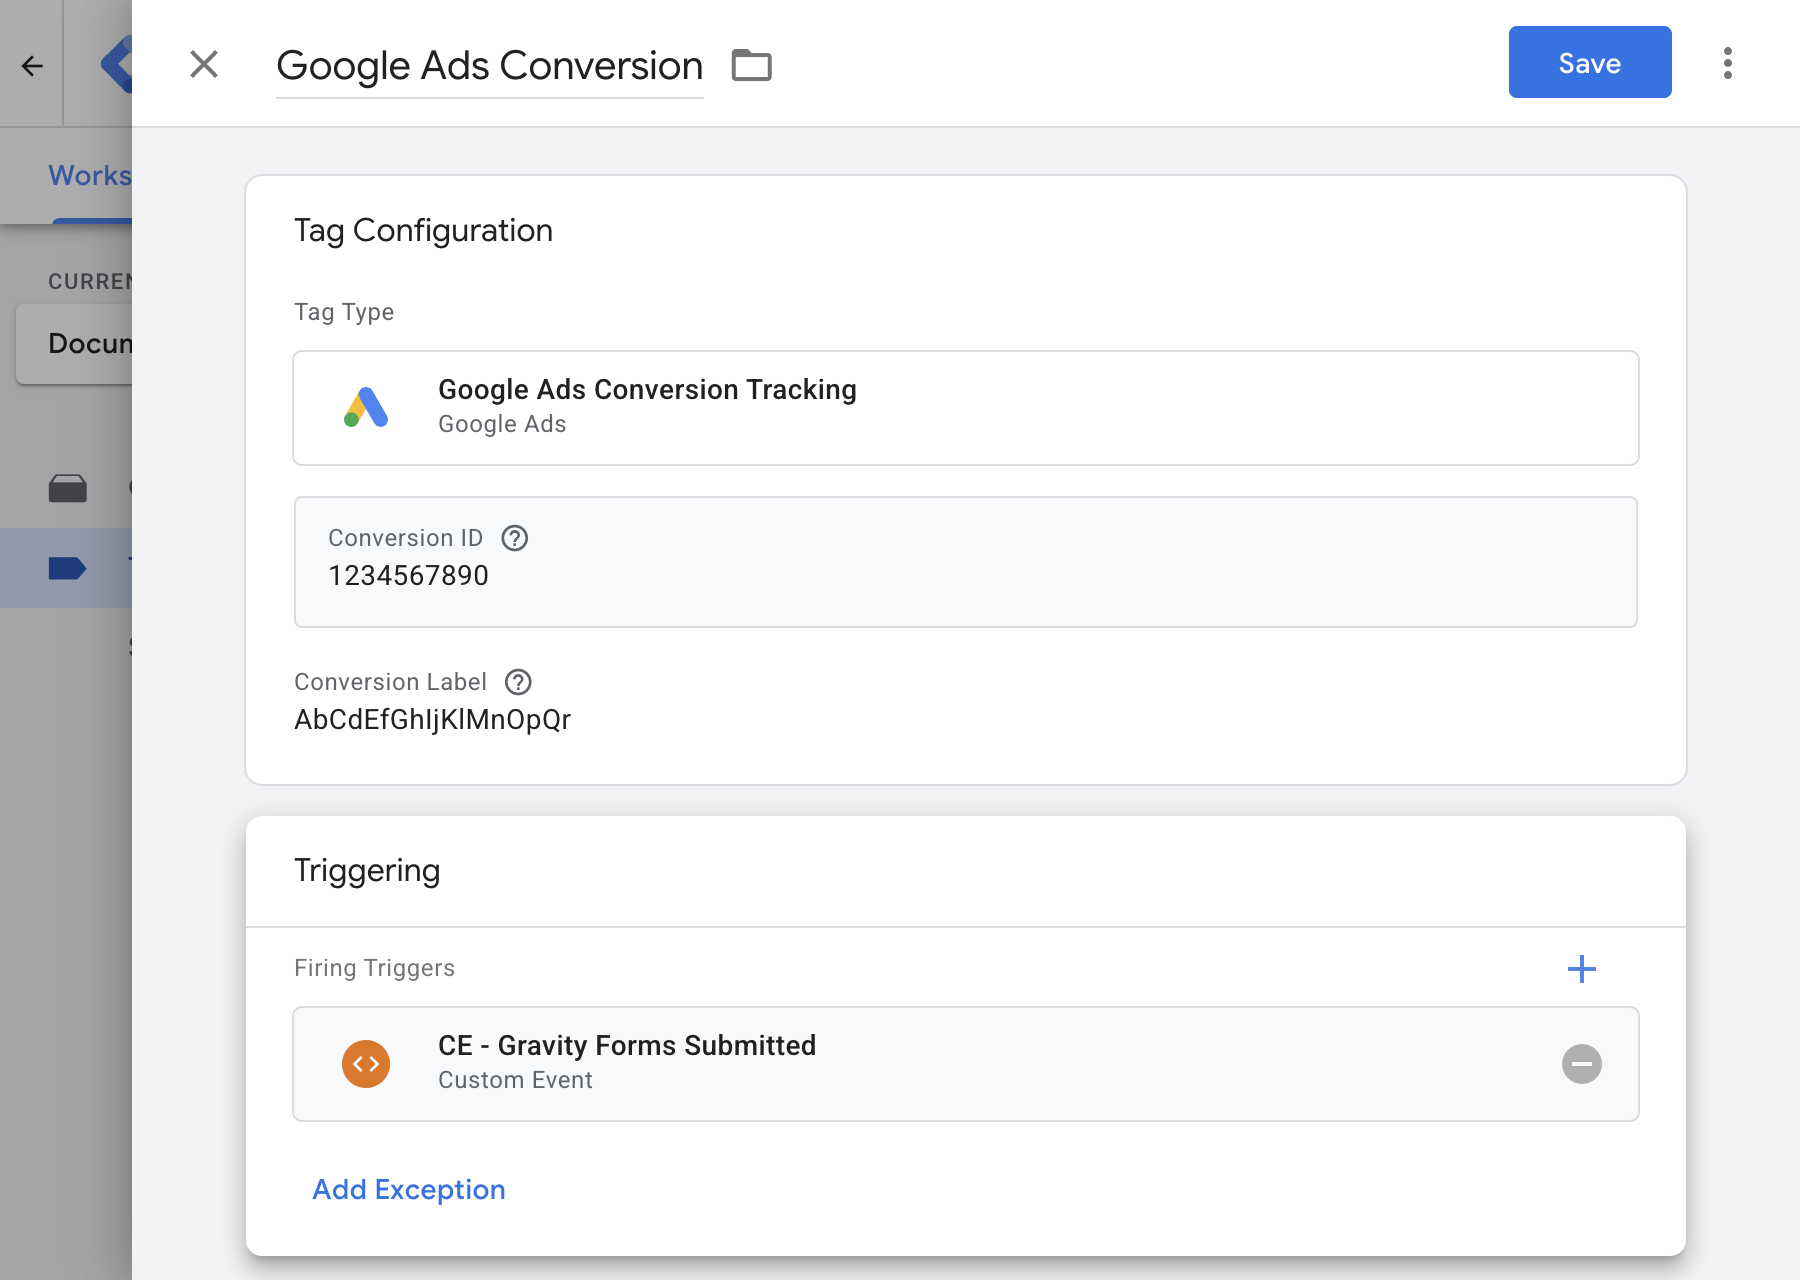
Task: Open Conversion Label help icon
Action: coord(518,682)
